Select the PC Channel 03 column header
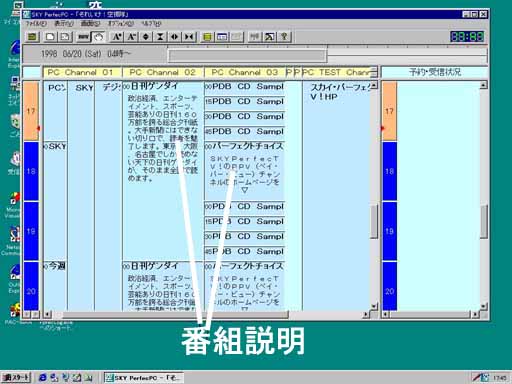The height and width of the screenshot is (384, 512). (245, 72)
